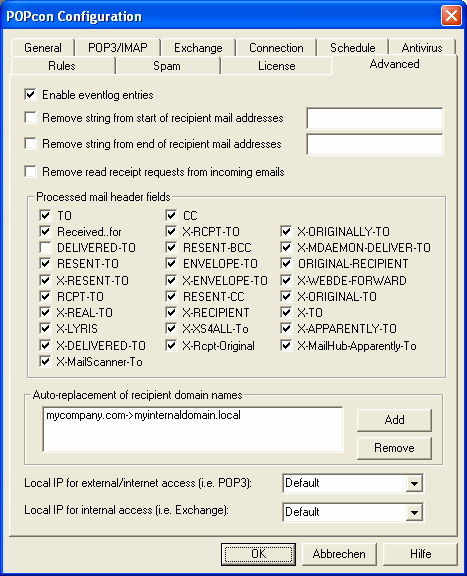Toggle the X-ORIGINALLY-TO checkbox
Screen dimensions: 467x576
point(286,231)
